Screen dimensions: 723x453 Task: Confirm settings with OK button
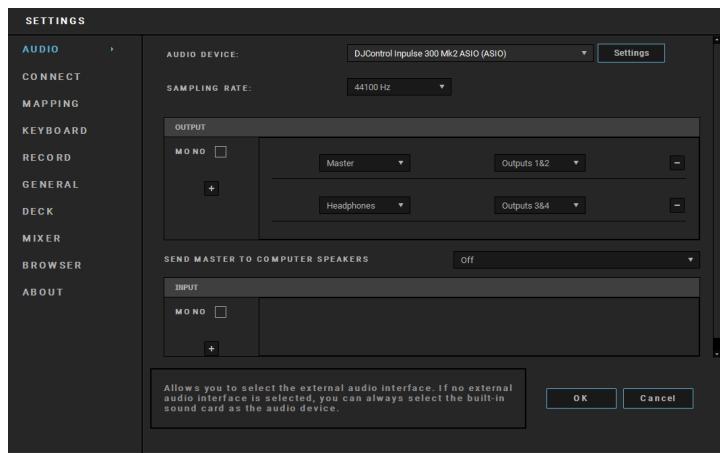[x=581, y=398]
